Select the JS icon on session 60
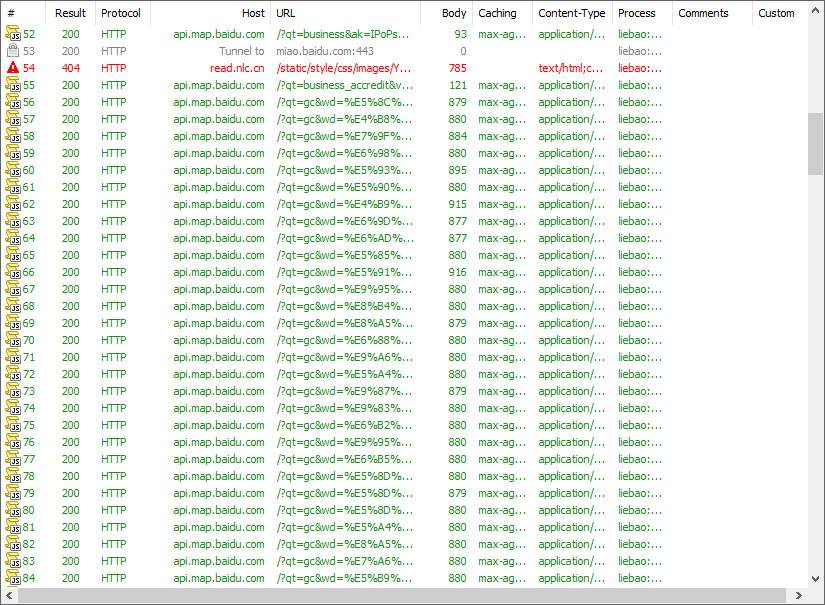 13,170
